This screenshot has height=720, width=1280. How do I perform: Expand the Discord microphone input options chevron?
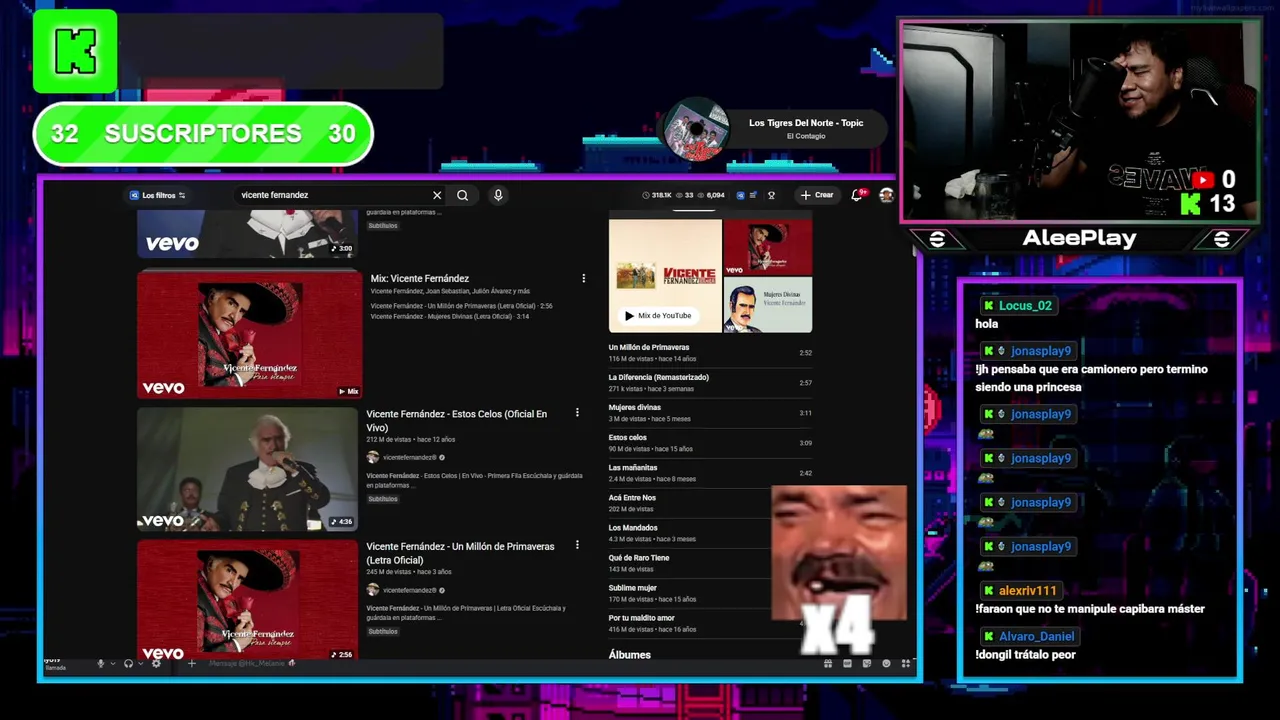coord(113,663)
